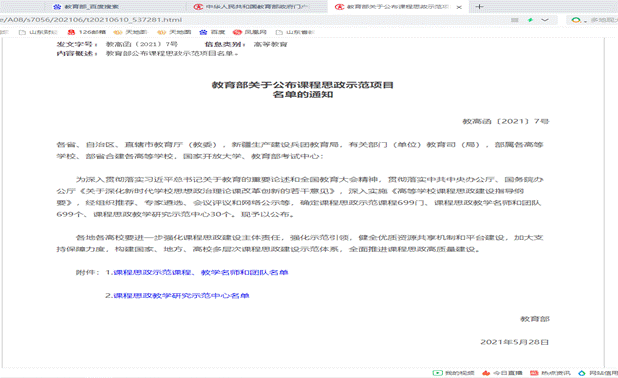Open the 百度 bookmark
Viewport: 618px width, 378px height.
point(212,32)
